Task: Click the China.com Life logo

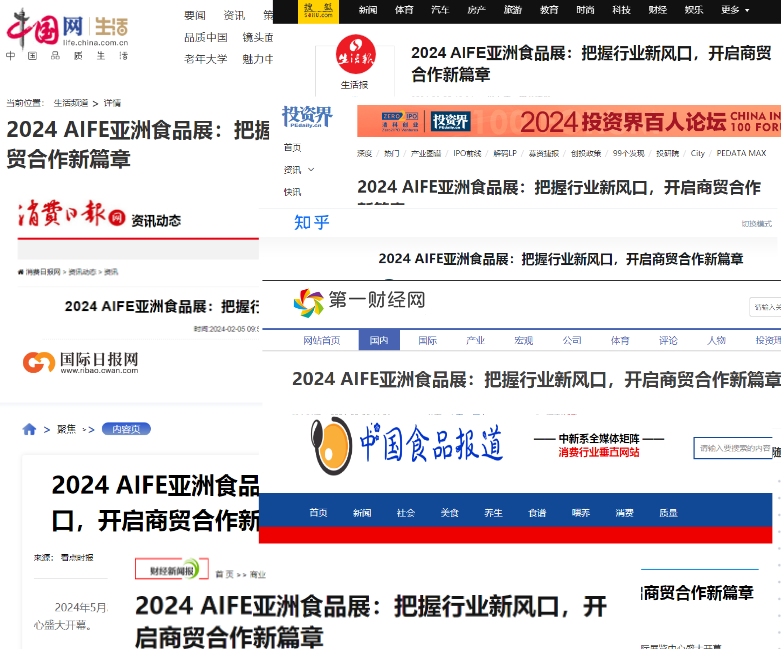Action: click(67, 30)
